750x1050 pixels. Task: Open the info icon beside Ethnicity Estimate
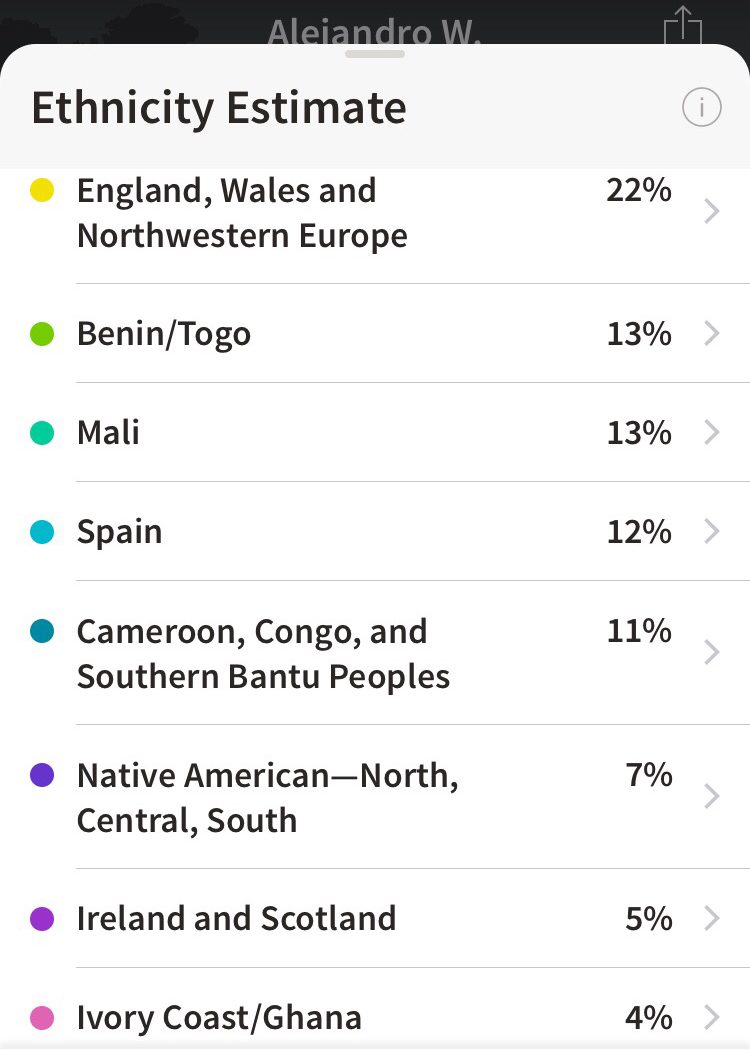point(701,107)
